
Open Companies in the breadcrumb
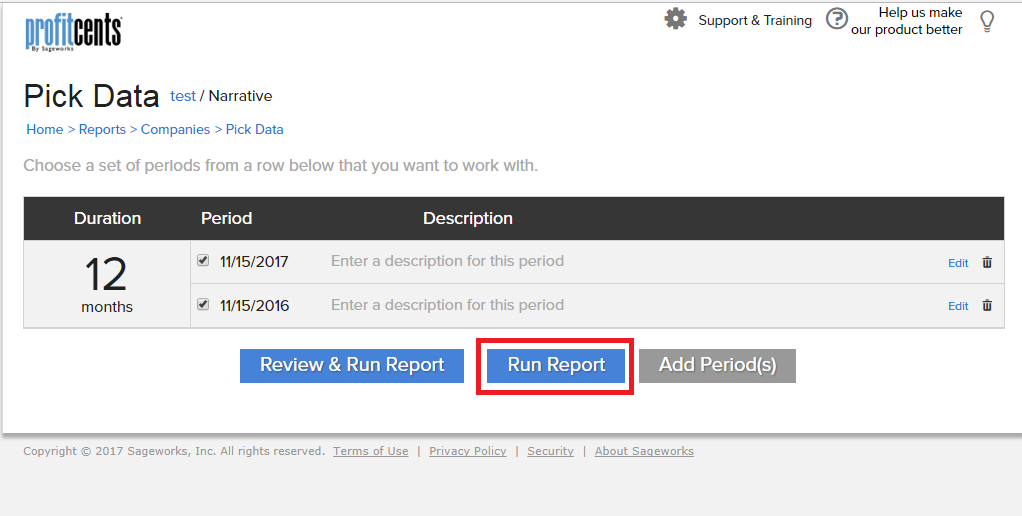click(x=175, y=129)
